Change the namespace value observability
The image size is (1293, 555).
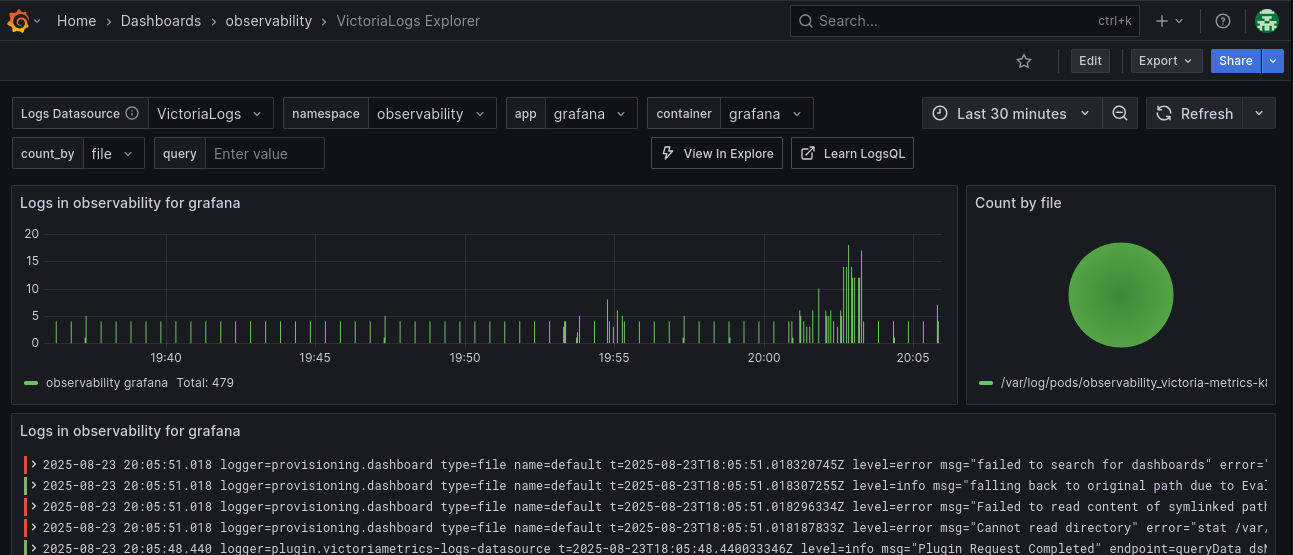[432, 114]
